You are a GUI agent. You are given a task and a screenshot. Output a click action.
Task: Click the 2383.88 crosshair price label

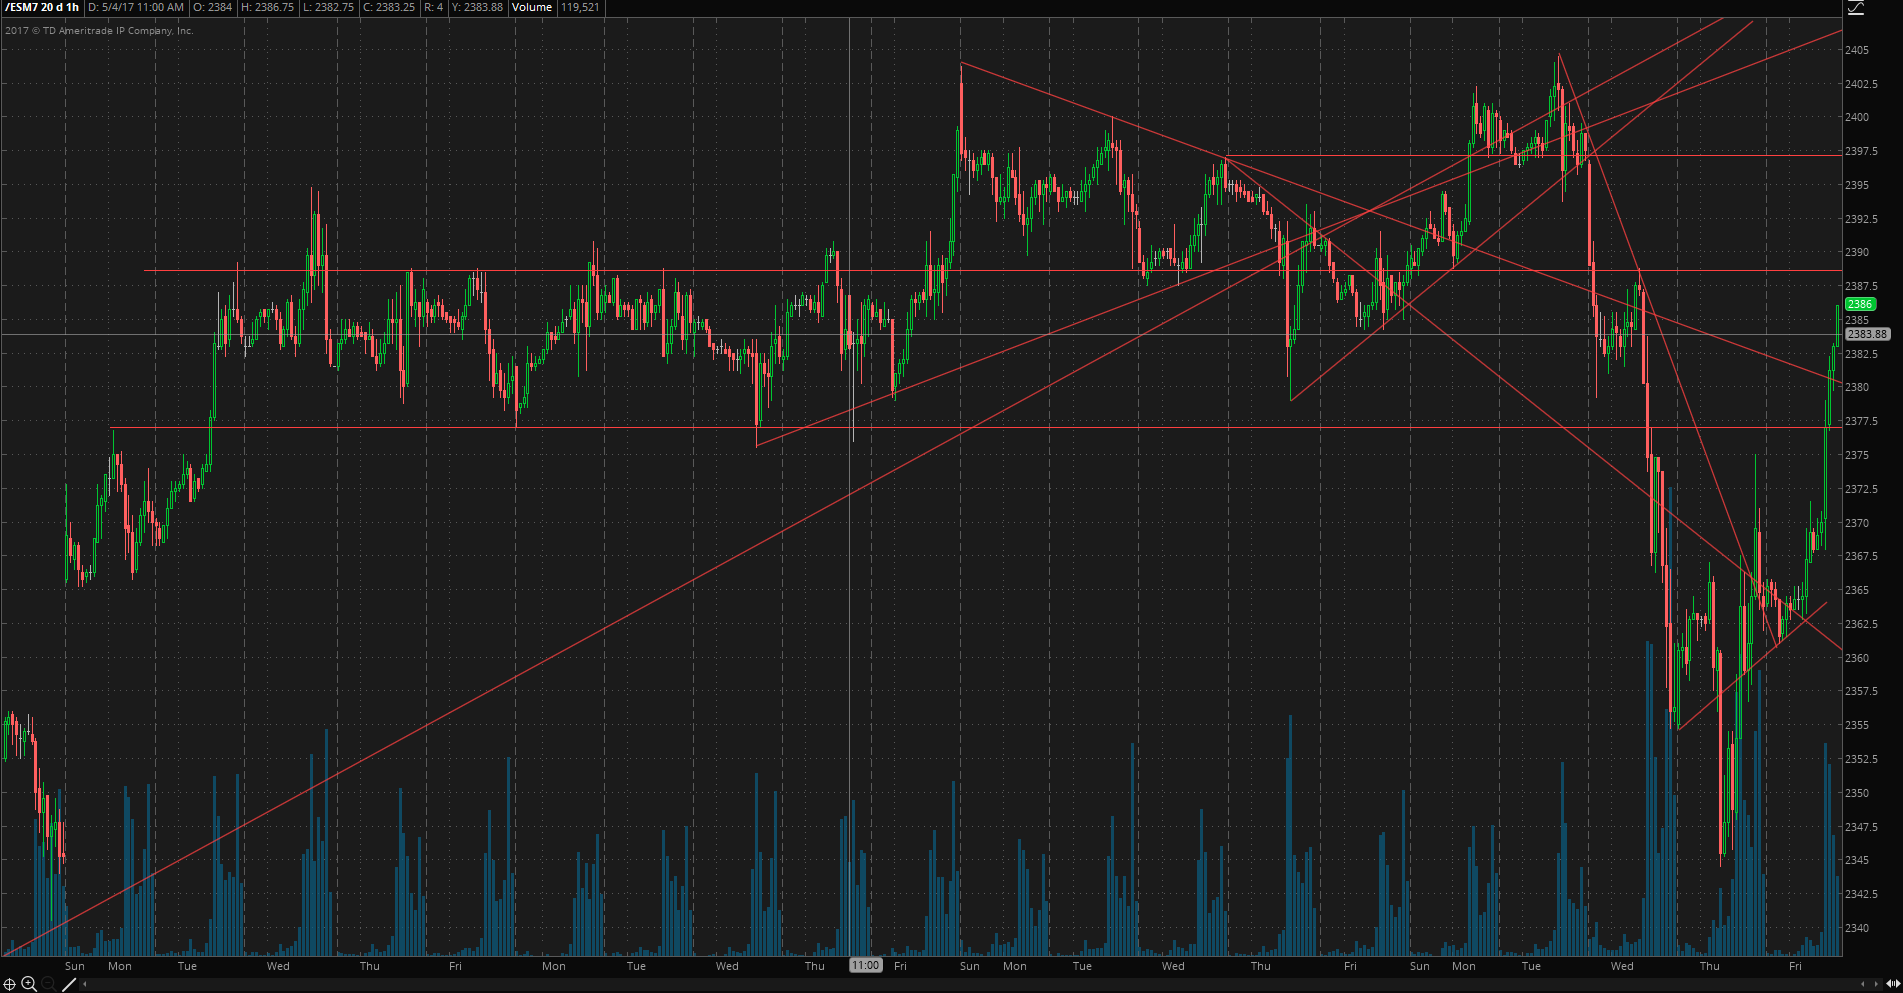(x=1866, y=334)
